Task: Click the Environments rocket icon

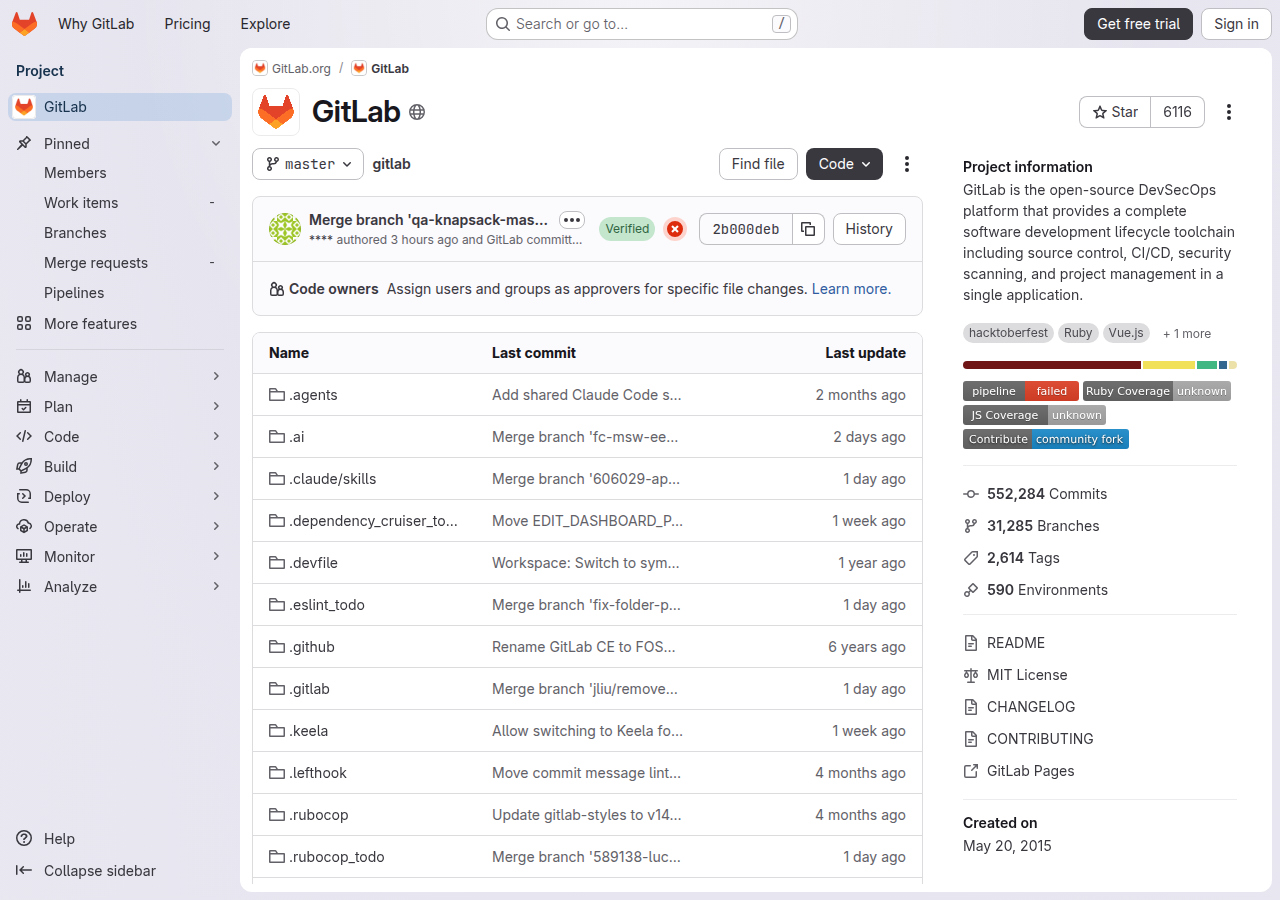Action: [x=970, y=590]
